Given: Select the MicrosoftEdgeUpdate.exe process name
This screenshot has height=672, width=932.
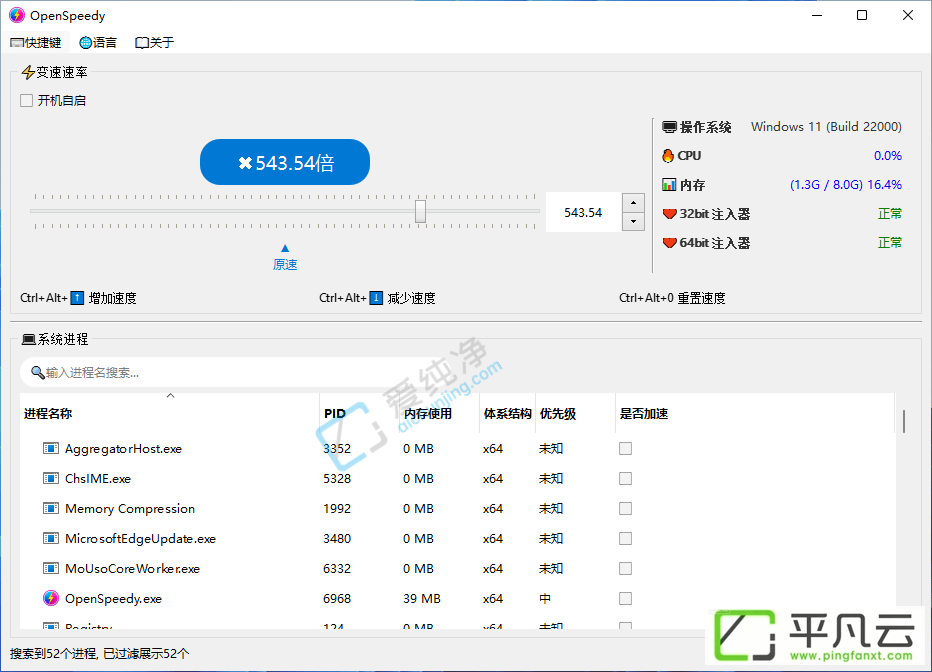Looking at the screenshot, I should coord(140,539).
